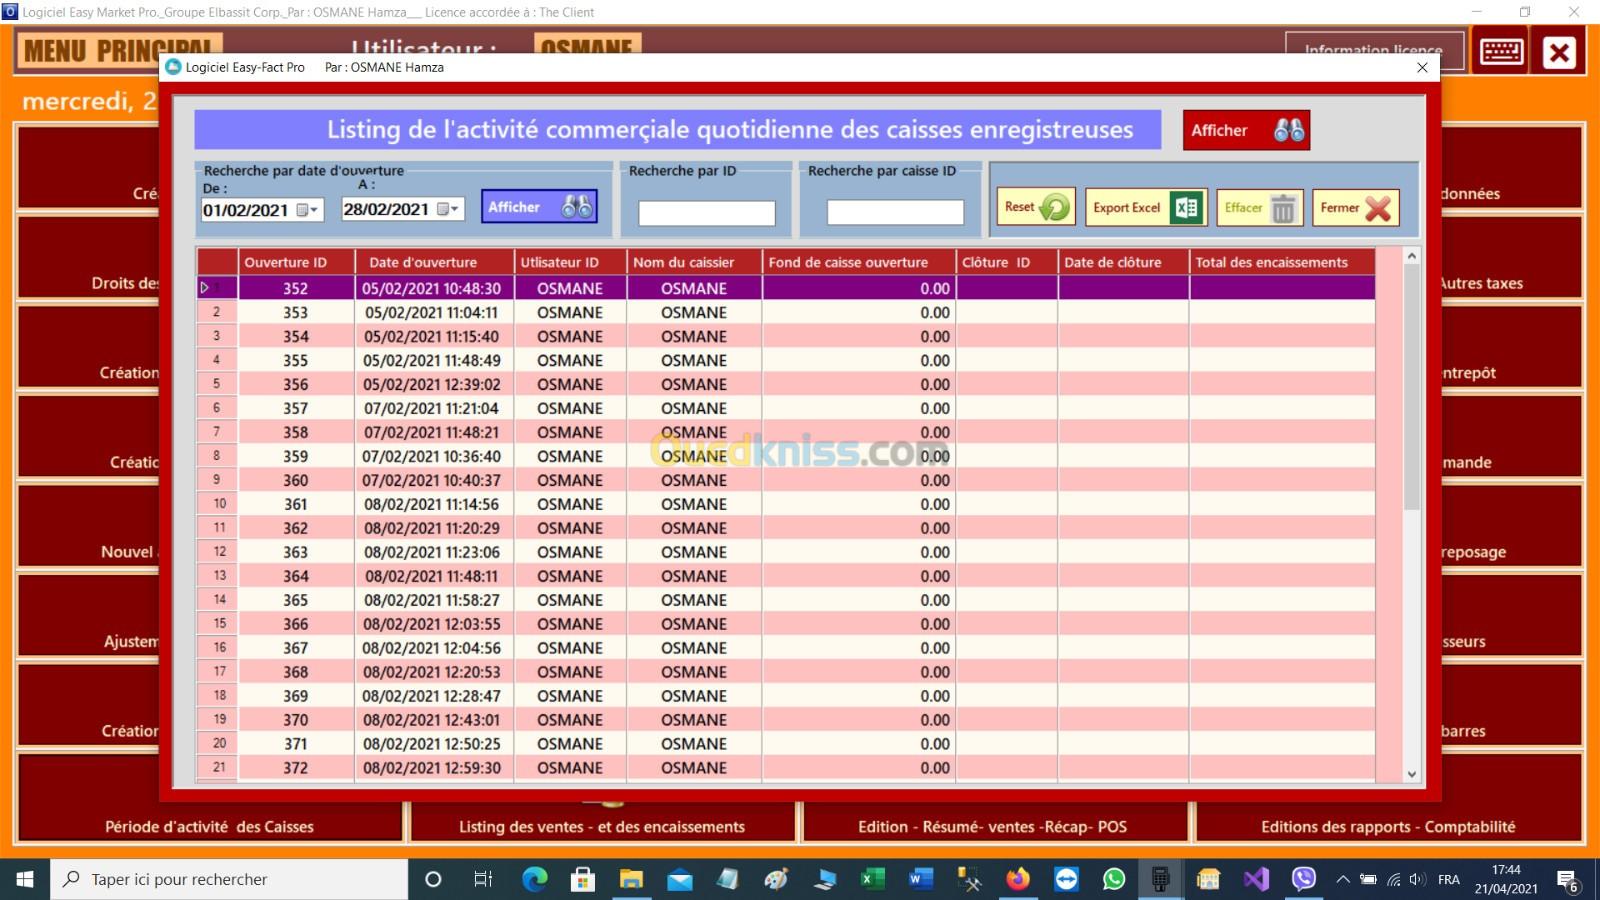The image size is (1600, 900).
Task: Open Editions des rapports - Comptabilité menu
Action: point(1387,826)
